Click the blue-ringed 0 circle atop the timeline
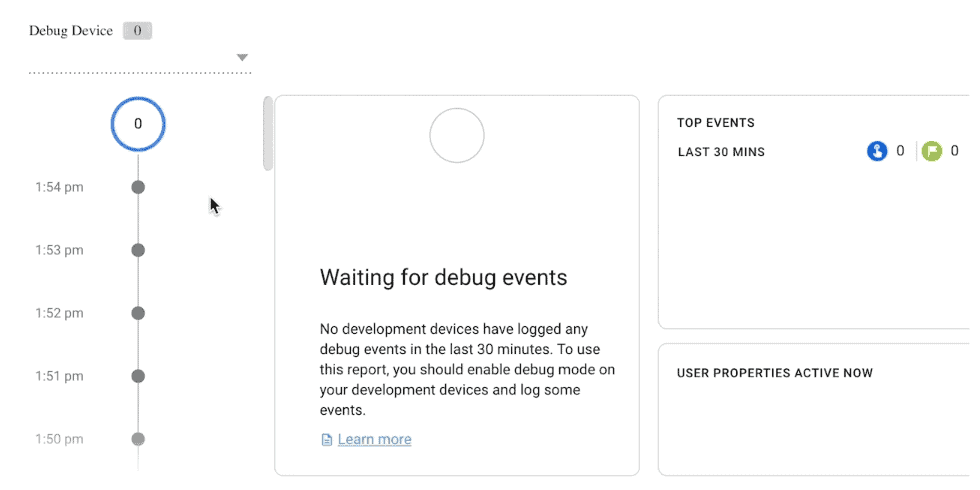 click(x=138, y=125)
